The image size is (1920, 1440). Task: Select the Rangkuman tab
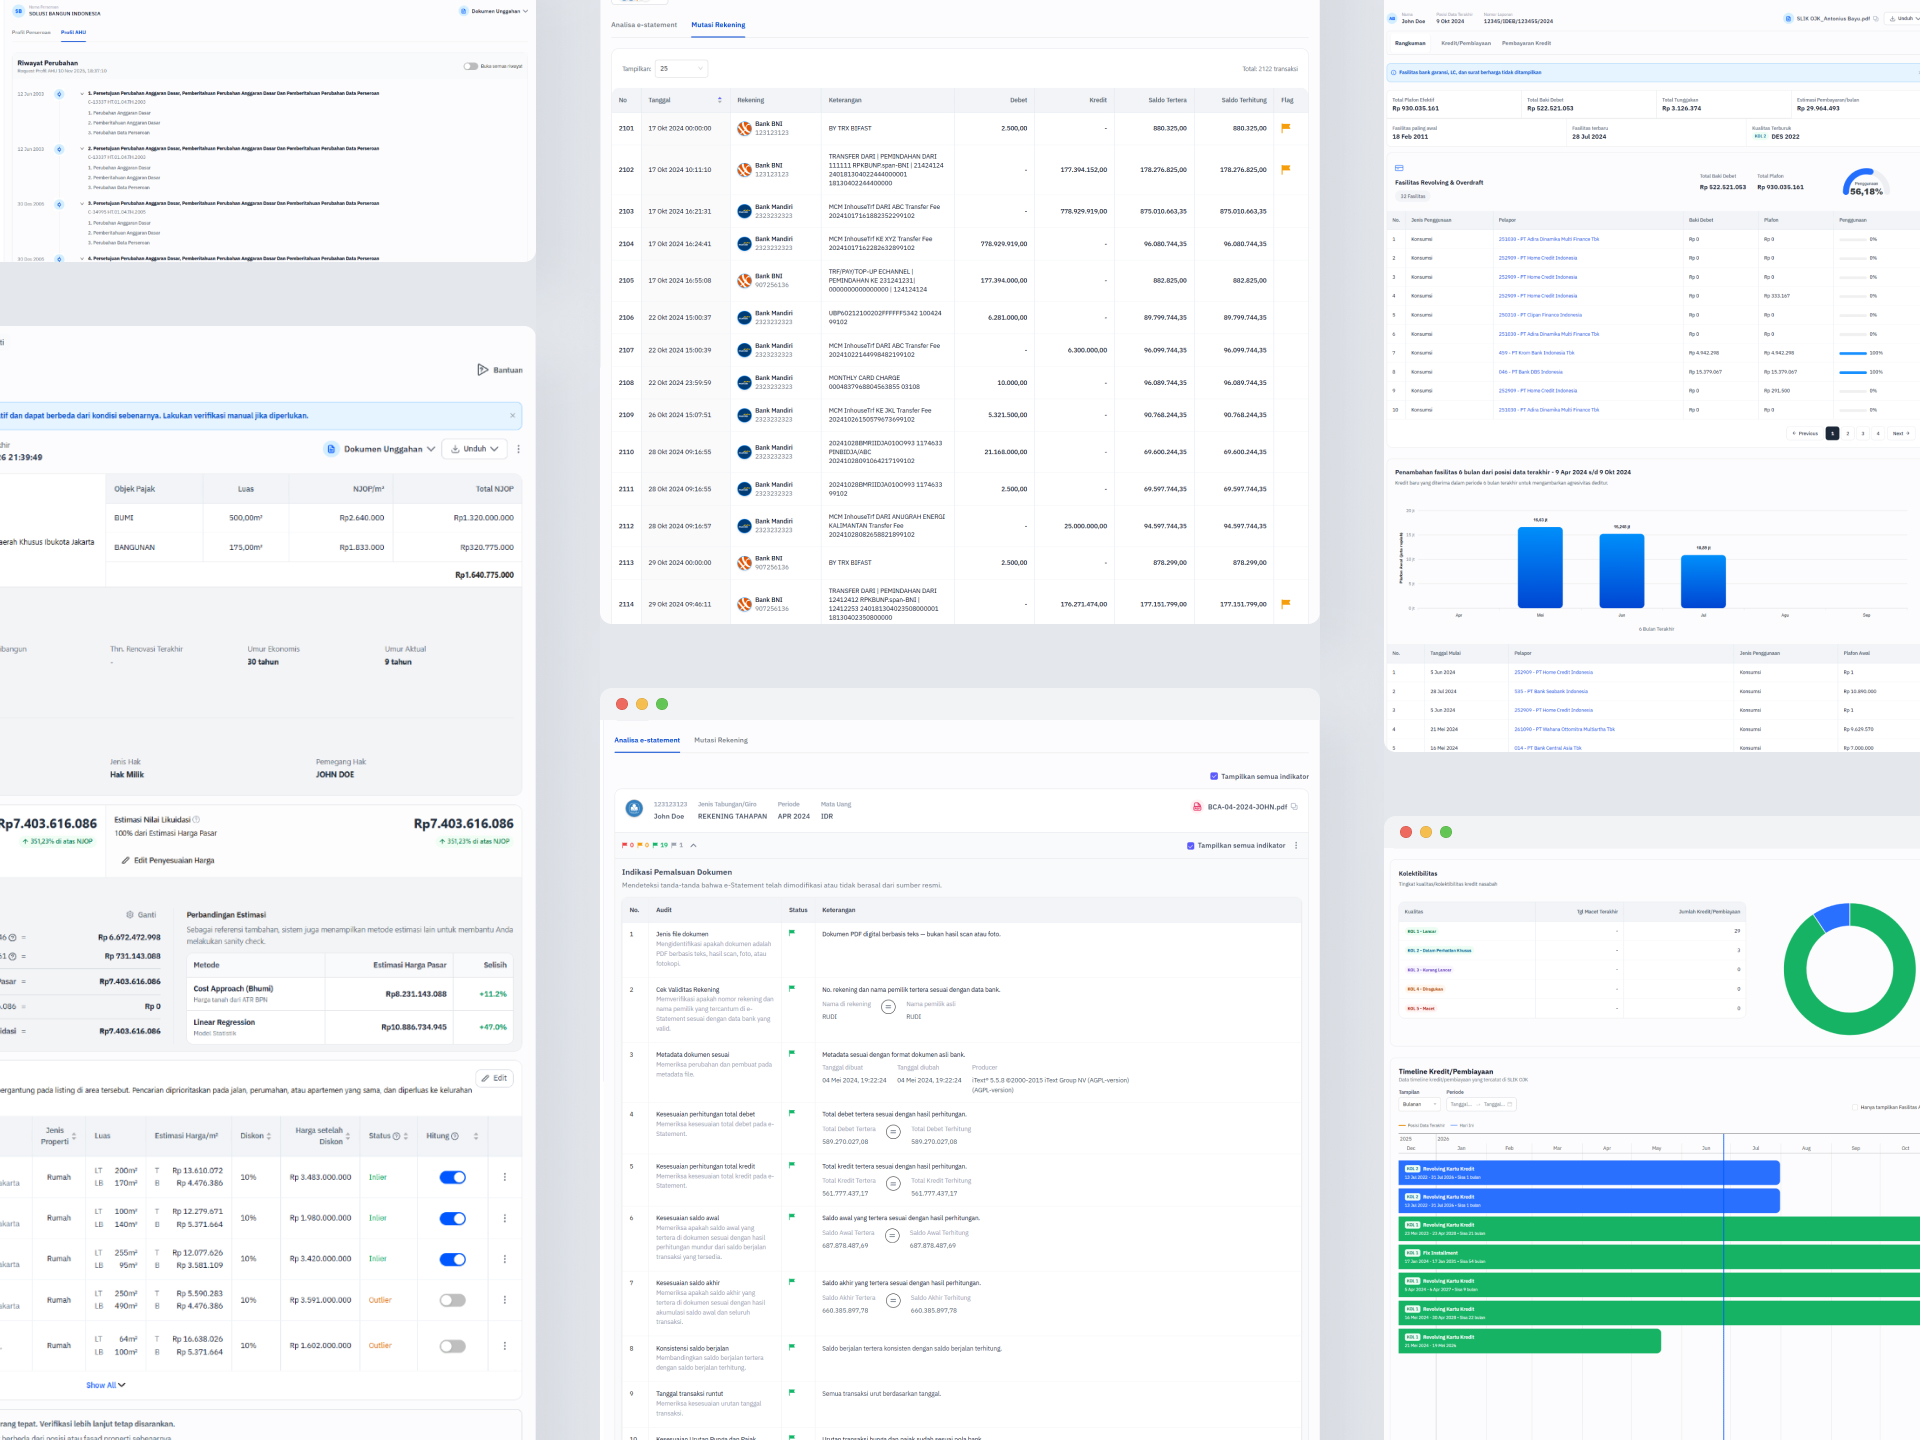(1410, 43)
